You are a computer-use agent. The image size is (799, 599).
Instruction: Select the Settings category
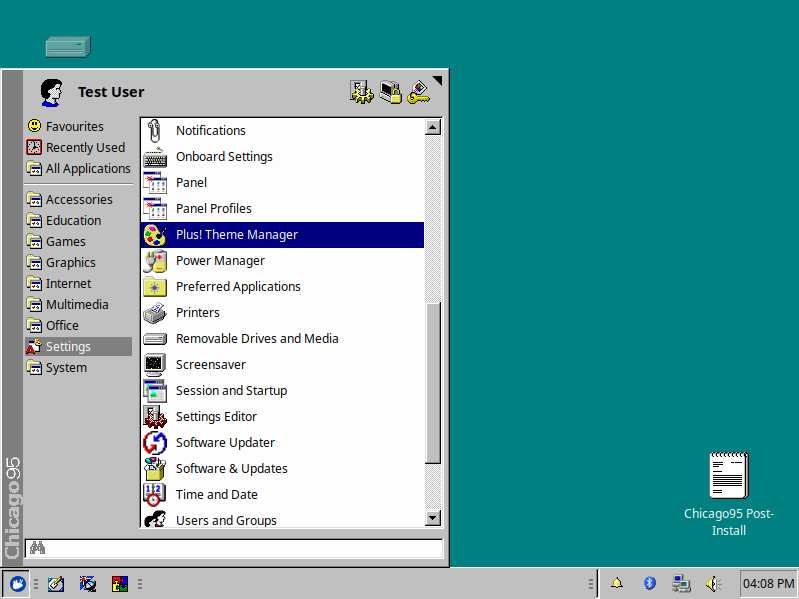[78, 346]
